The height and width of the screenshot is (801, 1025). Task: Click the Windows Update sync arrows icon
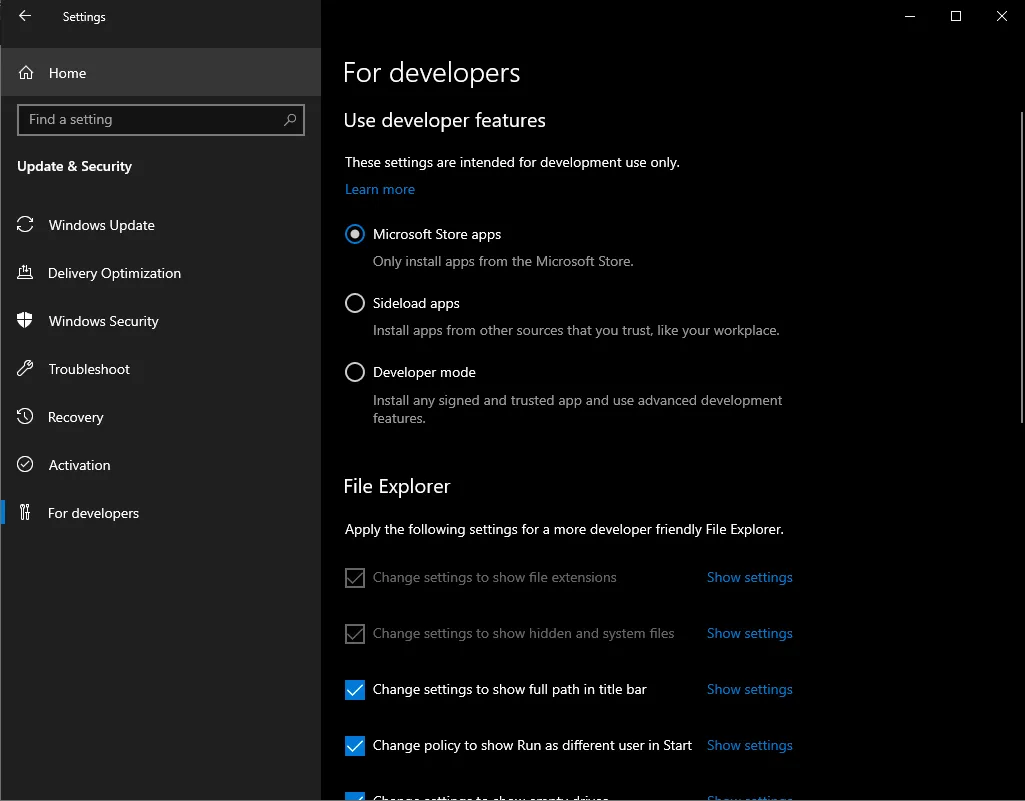click(25, 224)
